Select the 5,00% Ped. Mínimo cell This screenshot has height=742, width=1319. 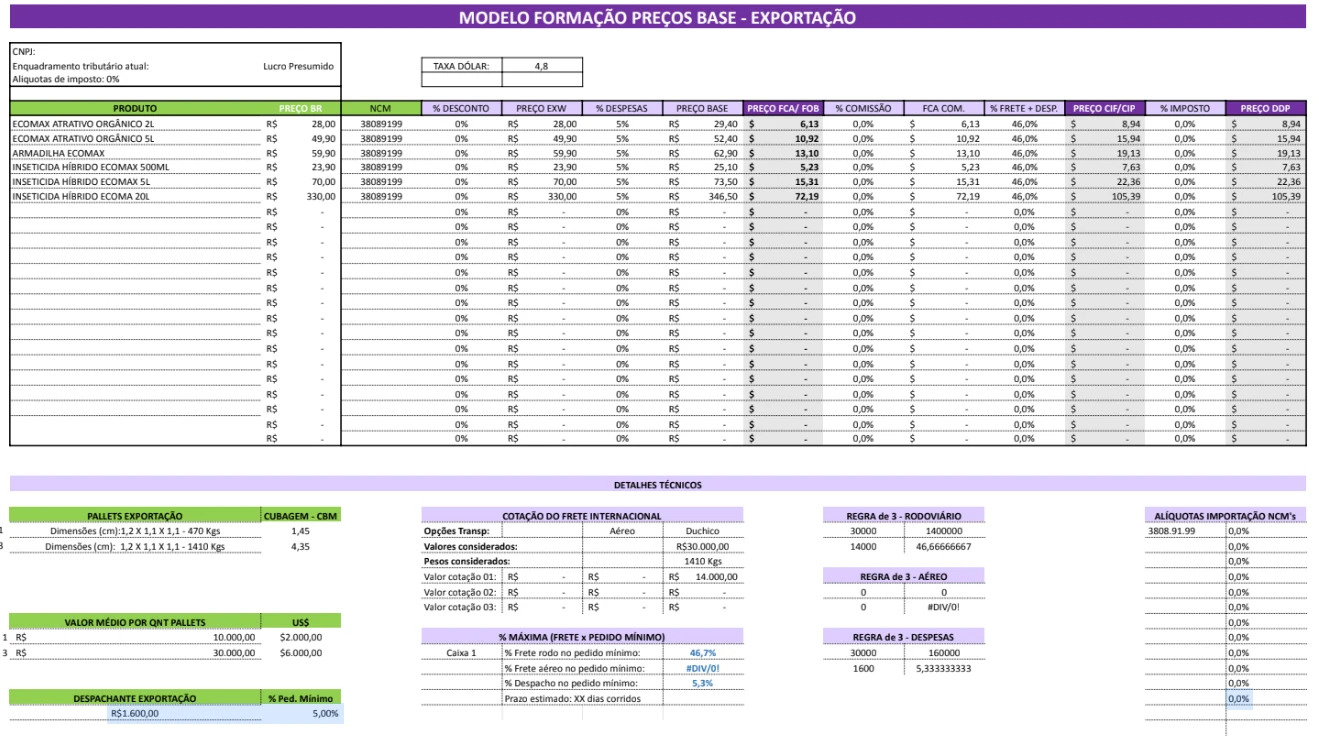click(301, 714)
